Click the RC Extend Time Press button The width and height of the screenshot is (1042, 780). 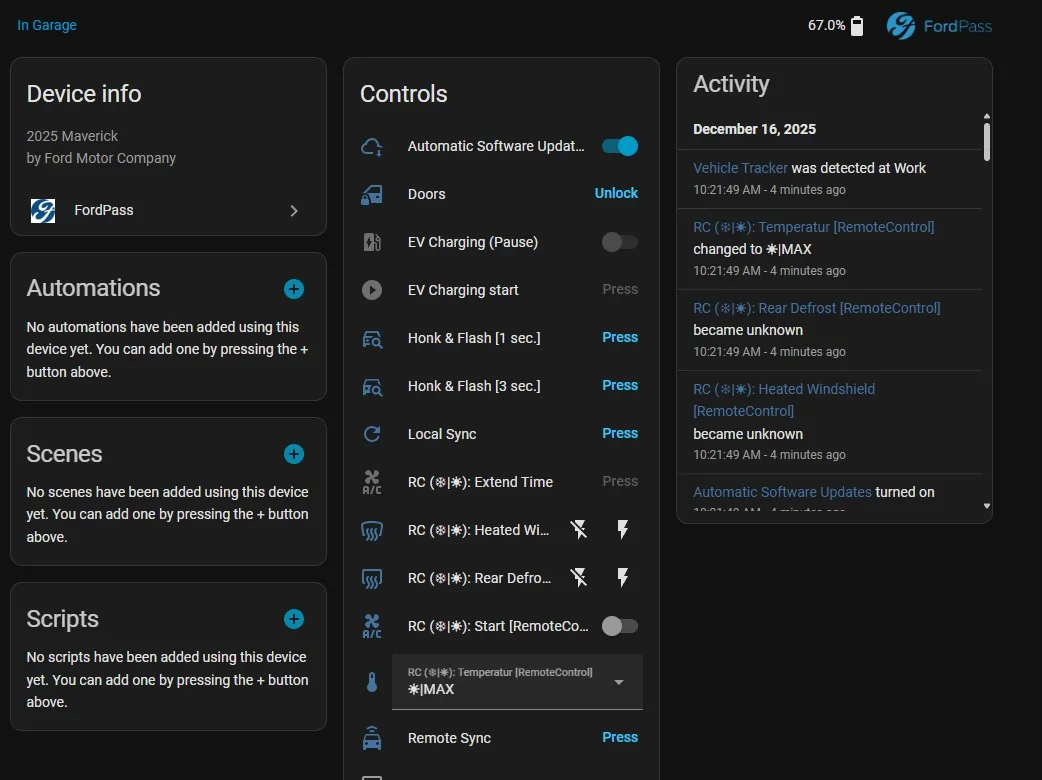(x=620, y=482)
